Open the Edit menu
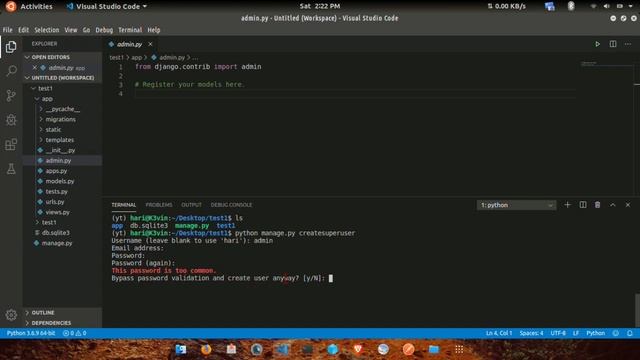 coord(23,30)
